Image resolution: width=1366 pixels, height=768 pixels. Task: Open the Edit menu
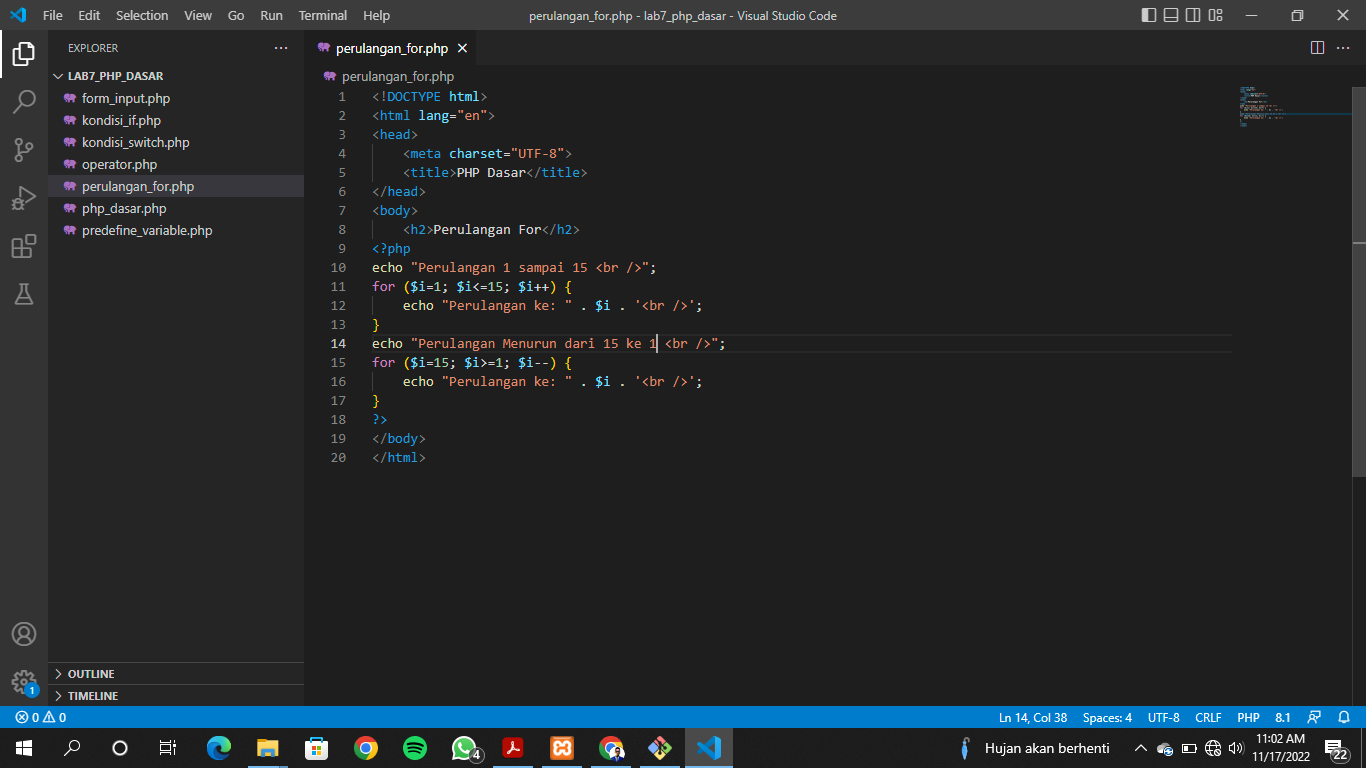(x=89, y=15)
